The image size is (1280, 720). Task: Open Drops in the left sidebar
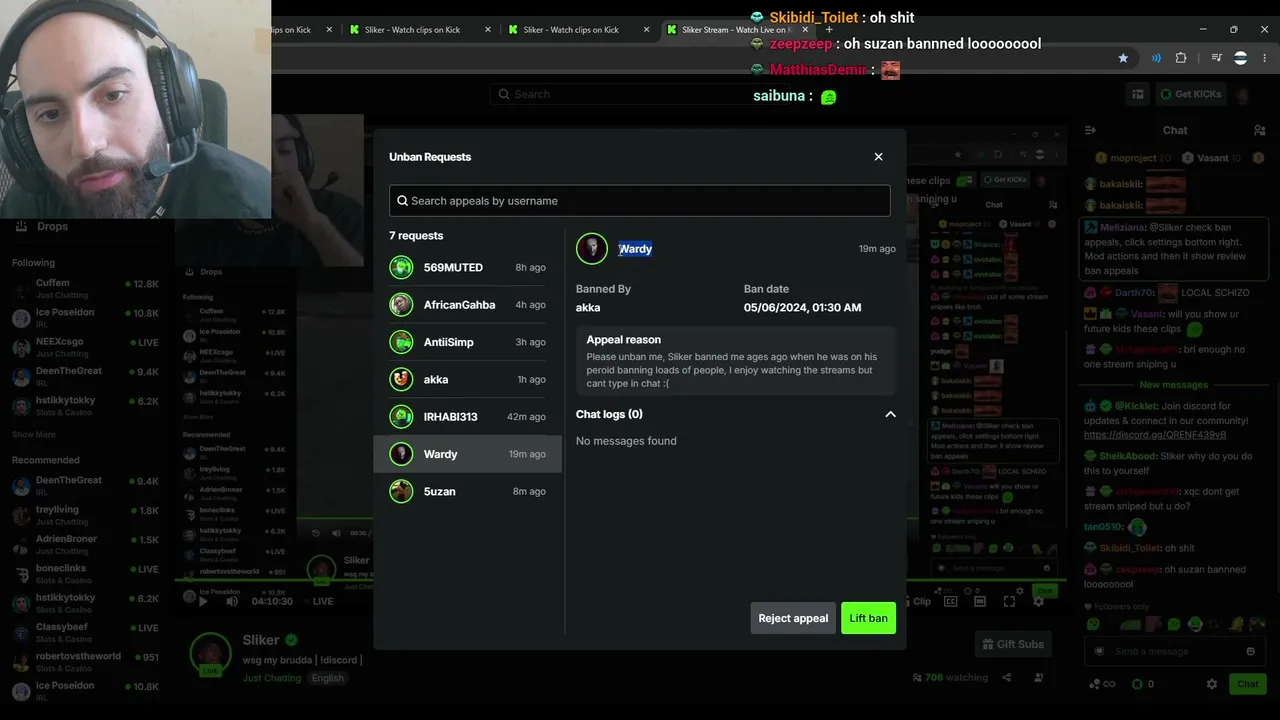point(42,227)
